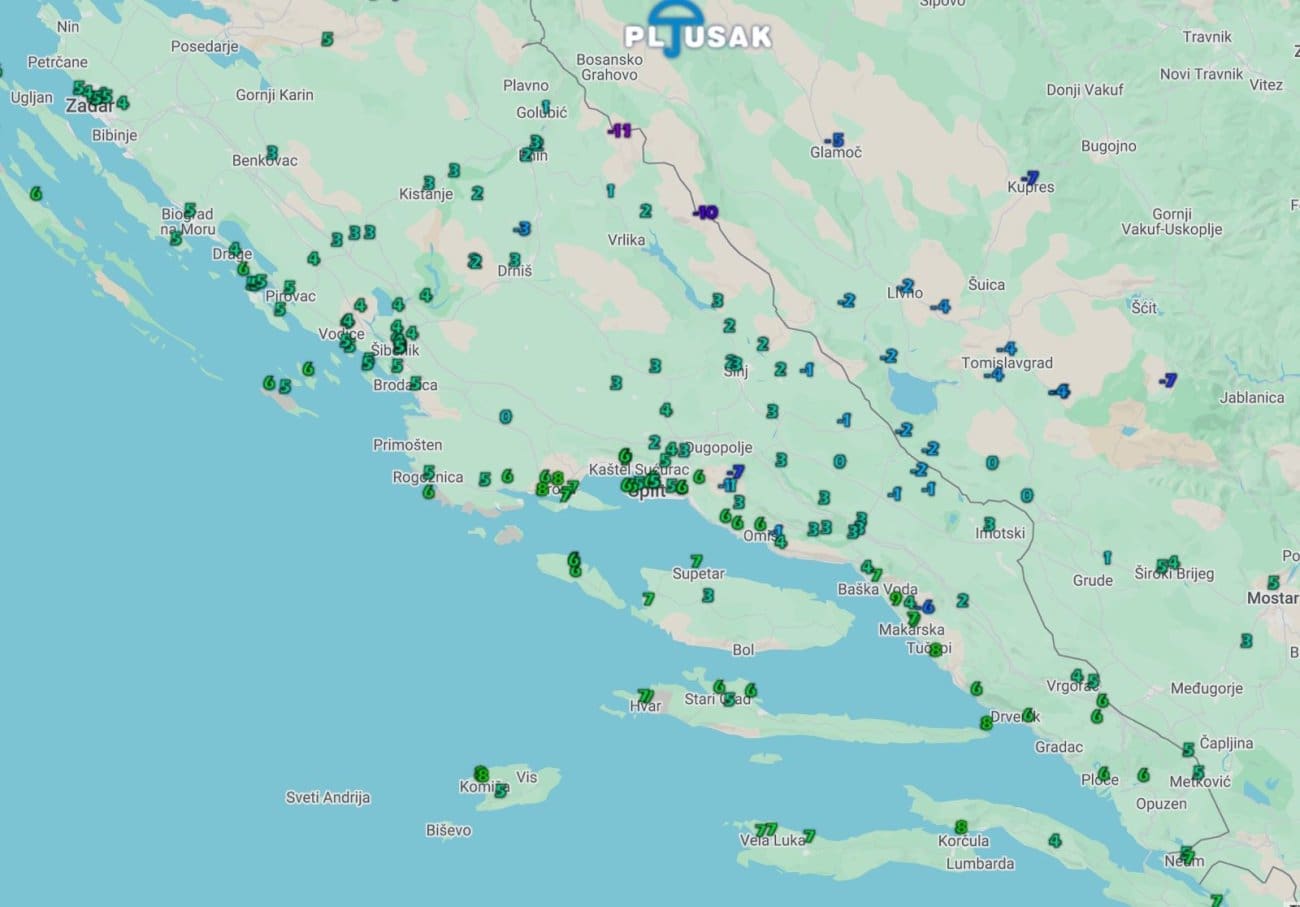Select the 3 marker below Supetar
Screen dimensions: 1300x907
point(708,595)
